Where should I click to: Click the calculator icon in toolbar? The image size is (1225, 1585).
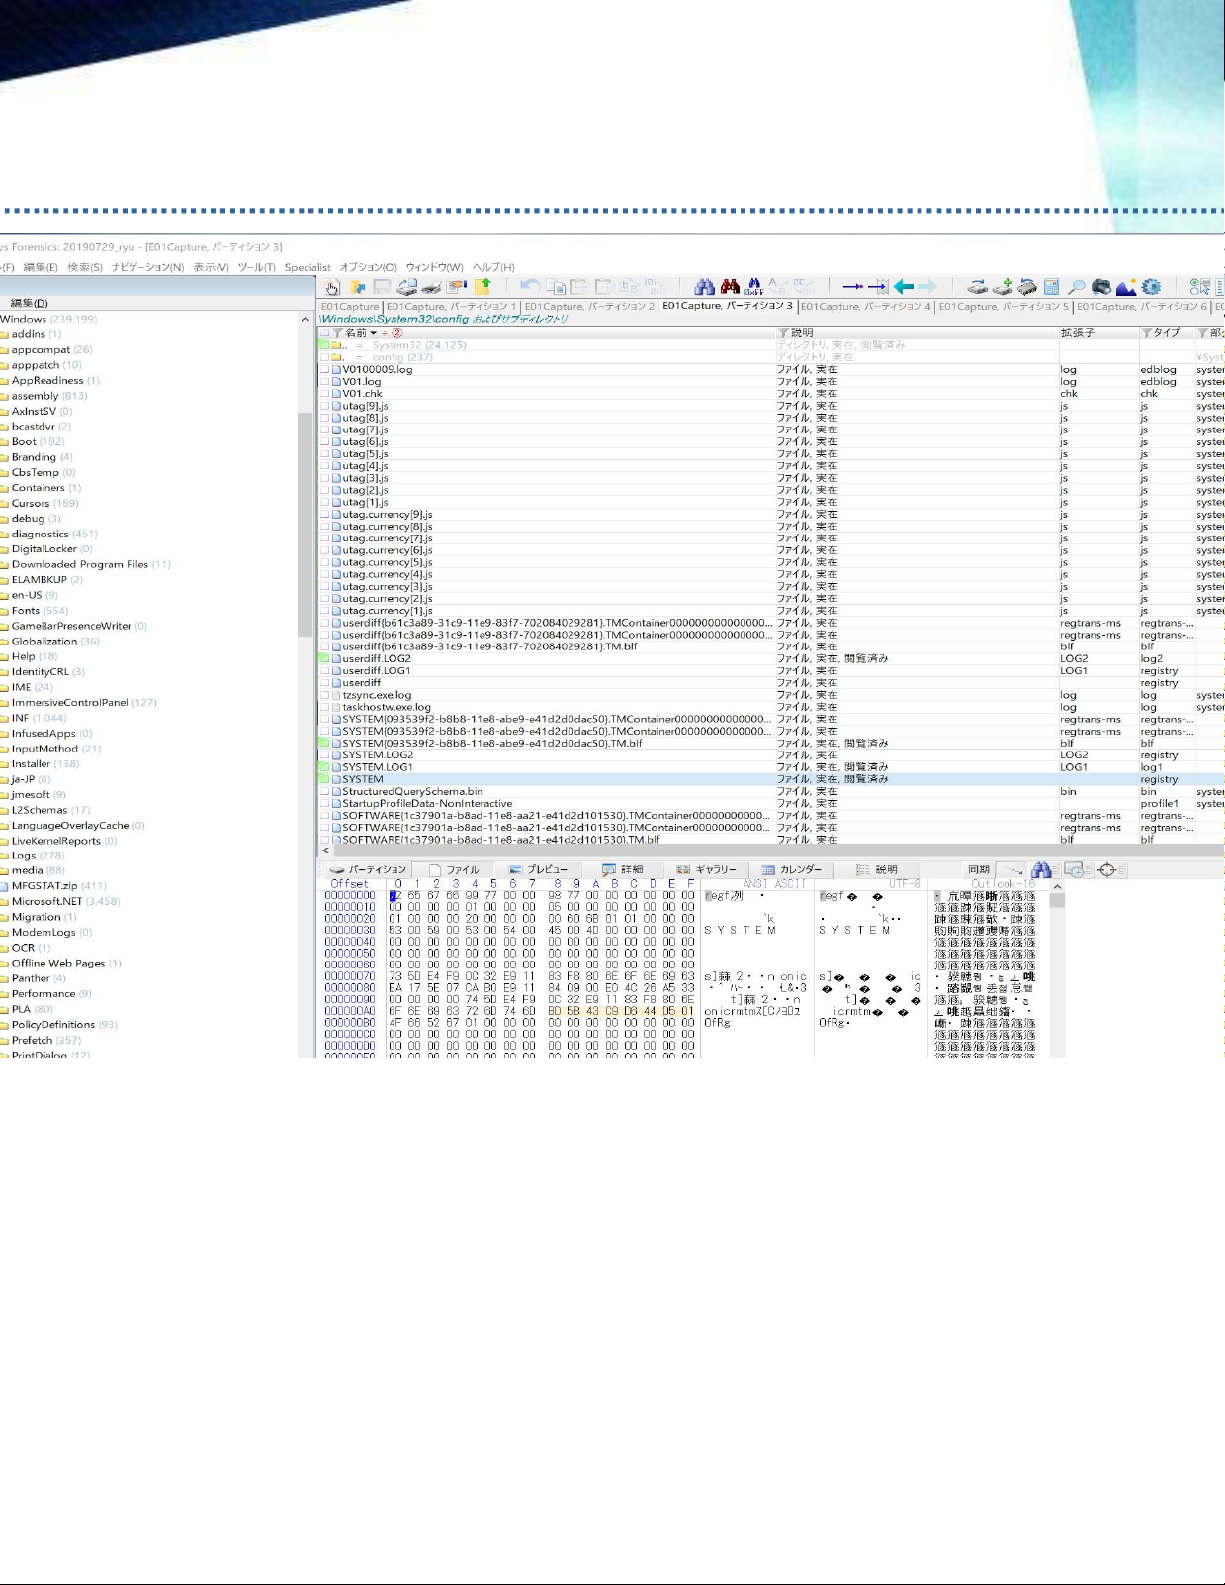click(1051, 287)
